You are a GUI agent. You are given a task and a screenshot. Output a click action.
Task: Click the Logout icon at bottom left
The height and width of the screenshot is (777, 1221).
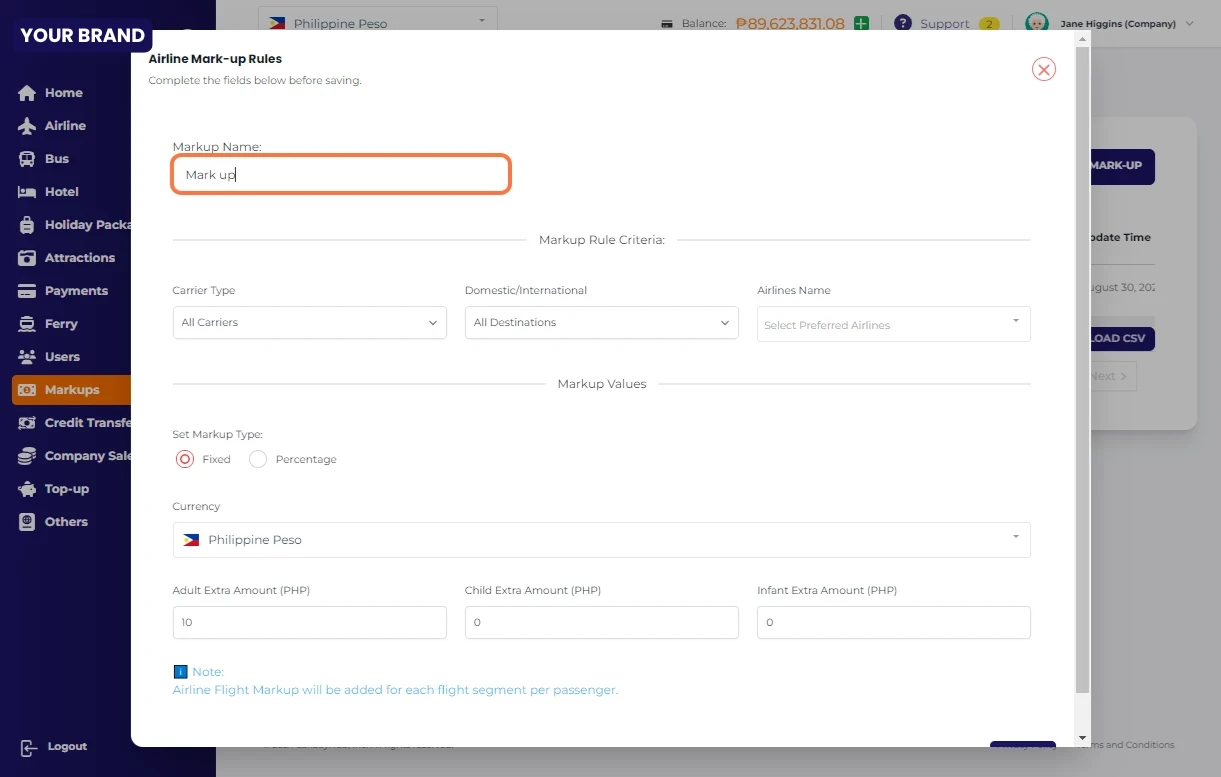coord(28,747)
